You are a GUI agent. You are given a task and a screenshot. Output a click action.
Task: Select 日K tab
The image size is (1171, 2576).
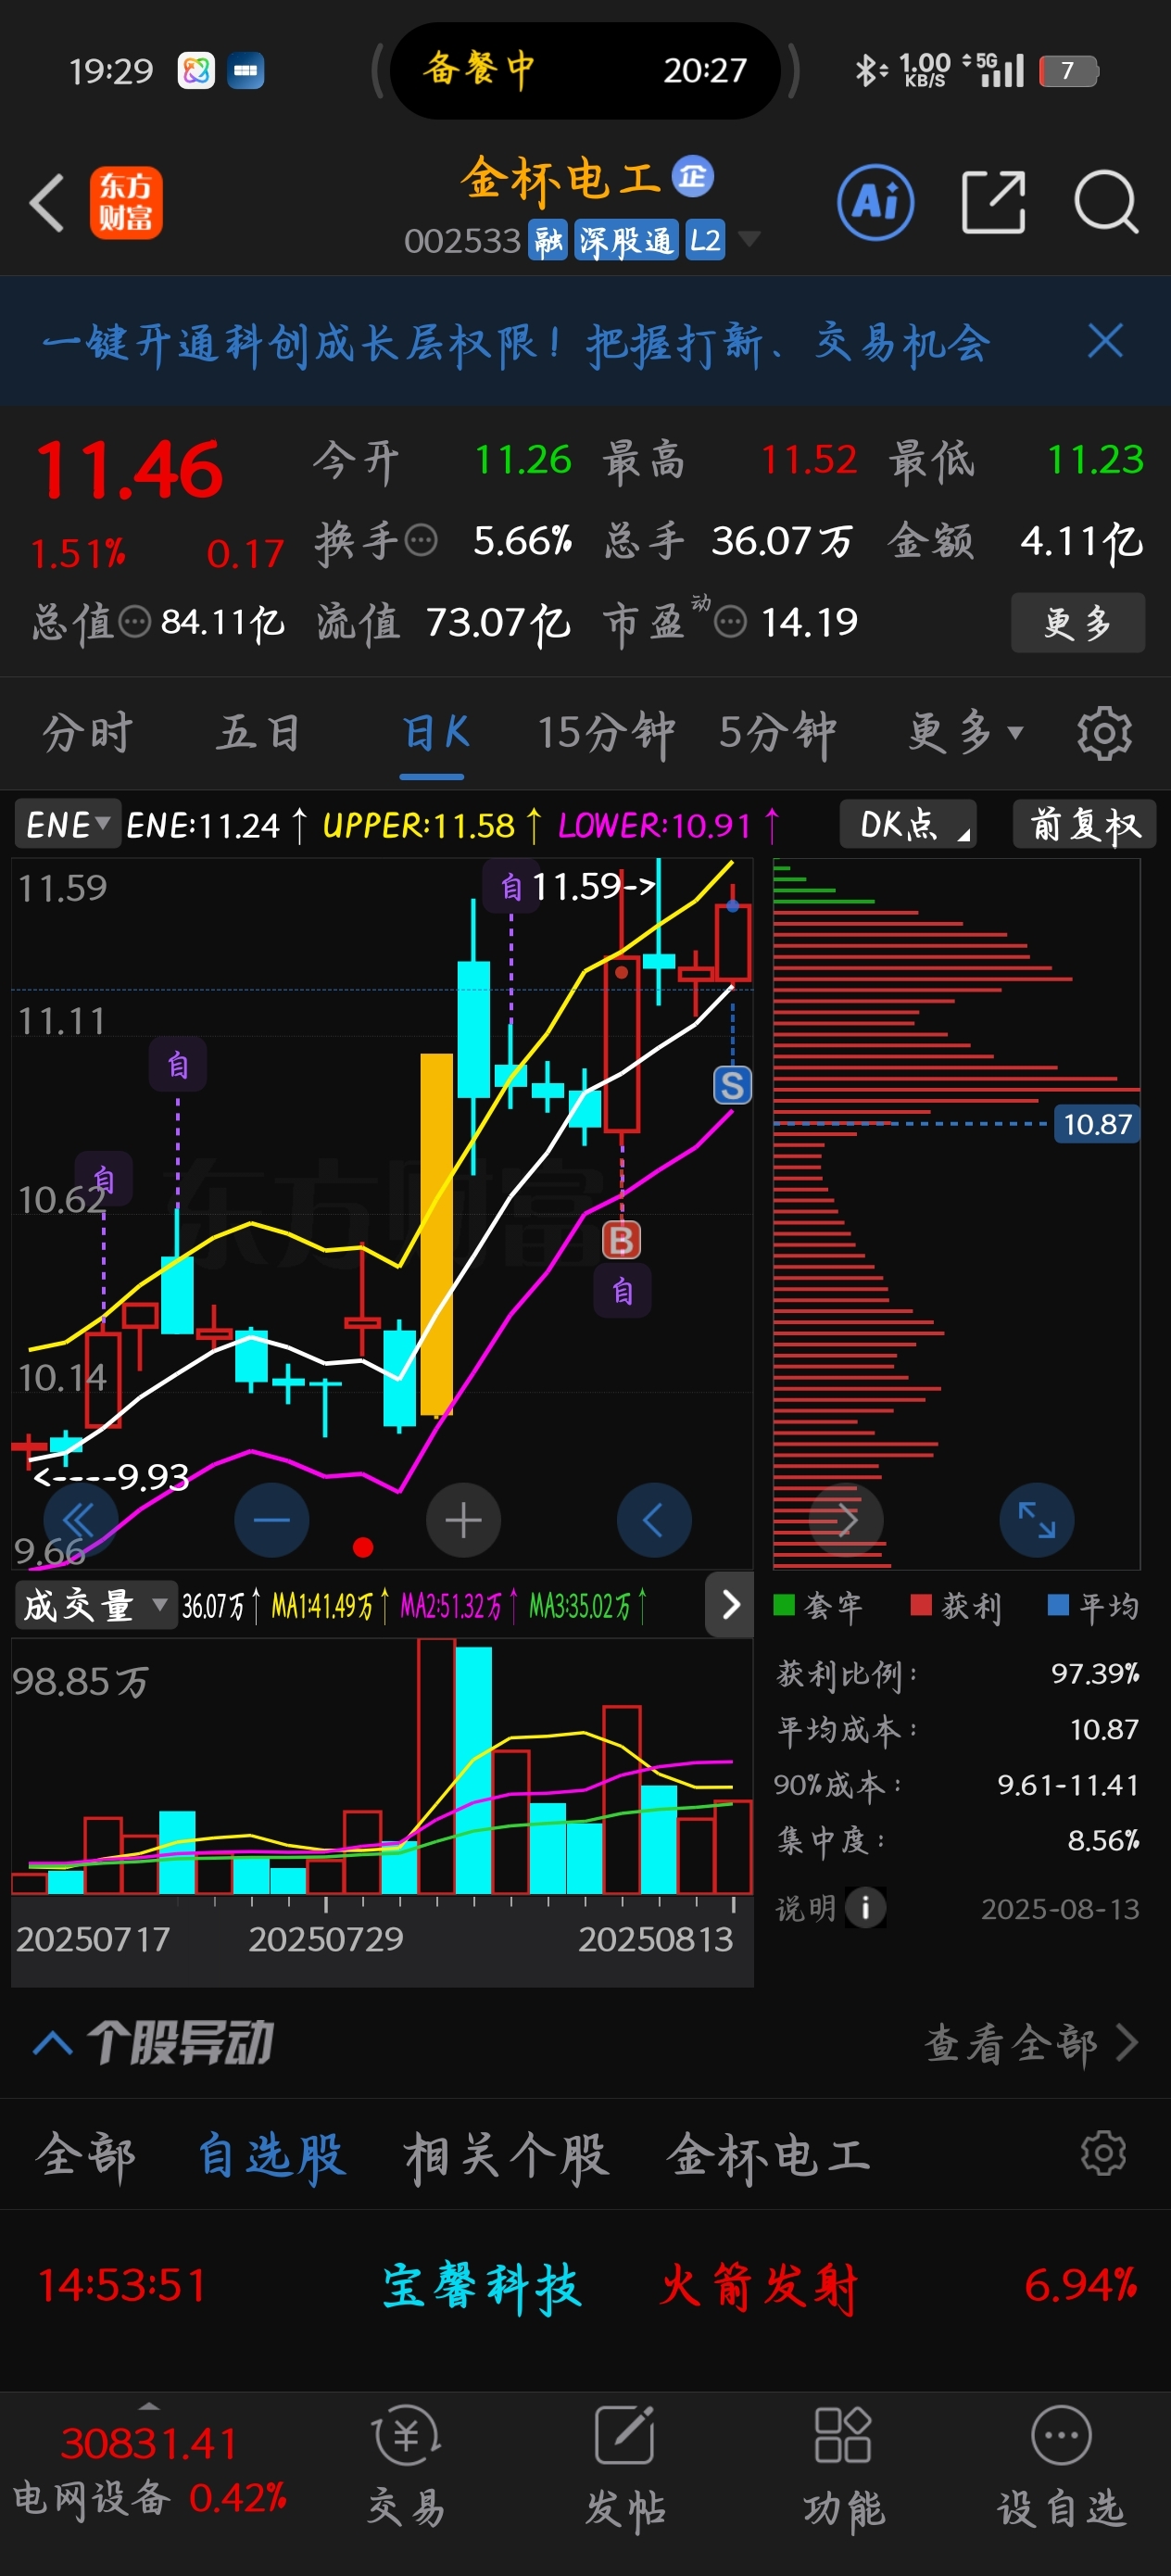click(x=435, y=733)
